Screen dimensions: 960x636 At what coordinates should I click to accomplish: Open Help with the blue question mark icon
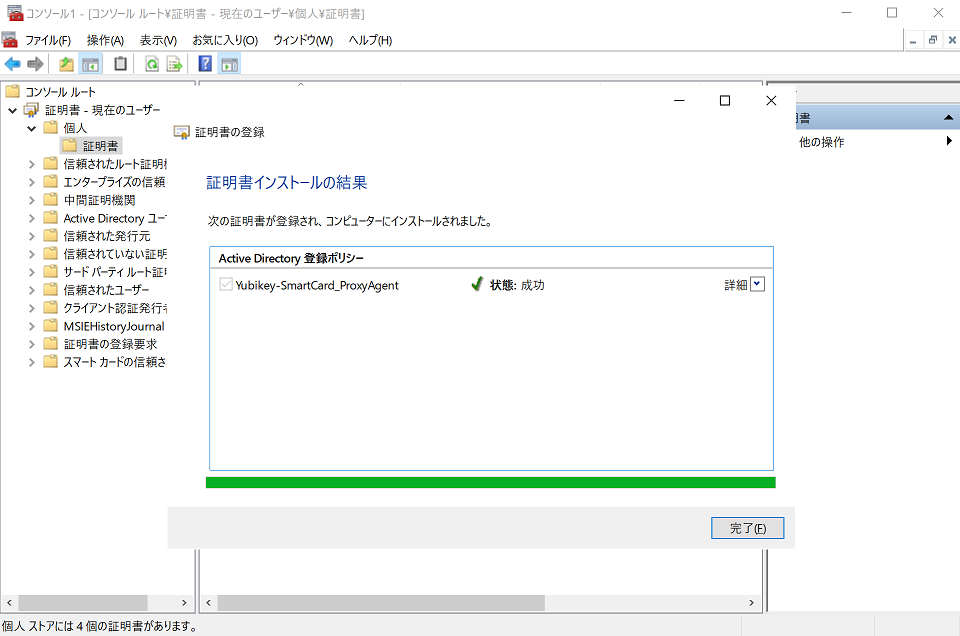pos(205,64)
